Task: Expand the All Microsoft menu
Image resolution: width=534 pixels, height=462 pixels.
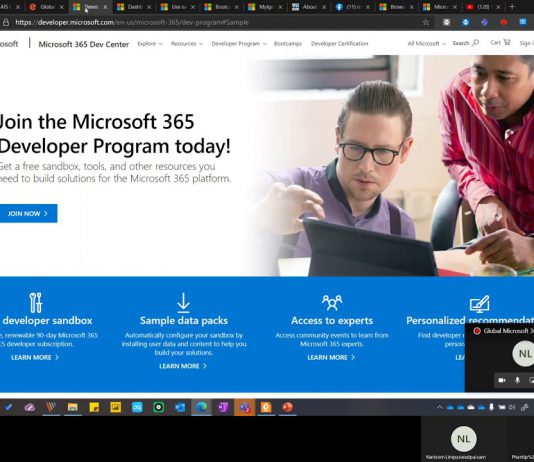Action: [426, 43]
